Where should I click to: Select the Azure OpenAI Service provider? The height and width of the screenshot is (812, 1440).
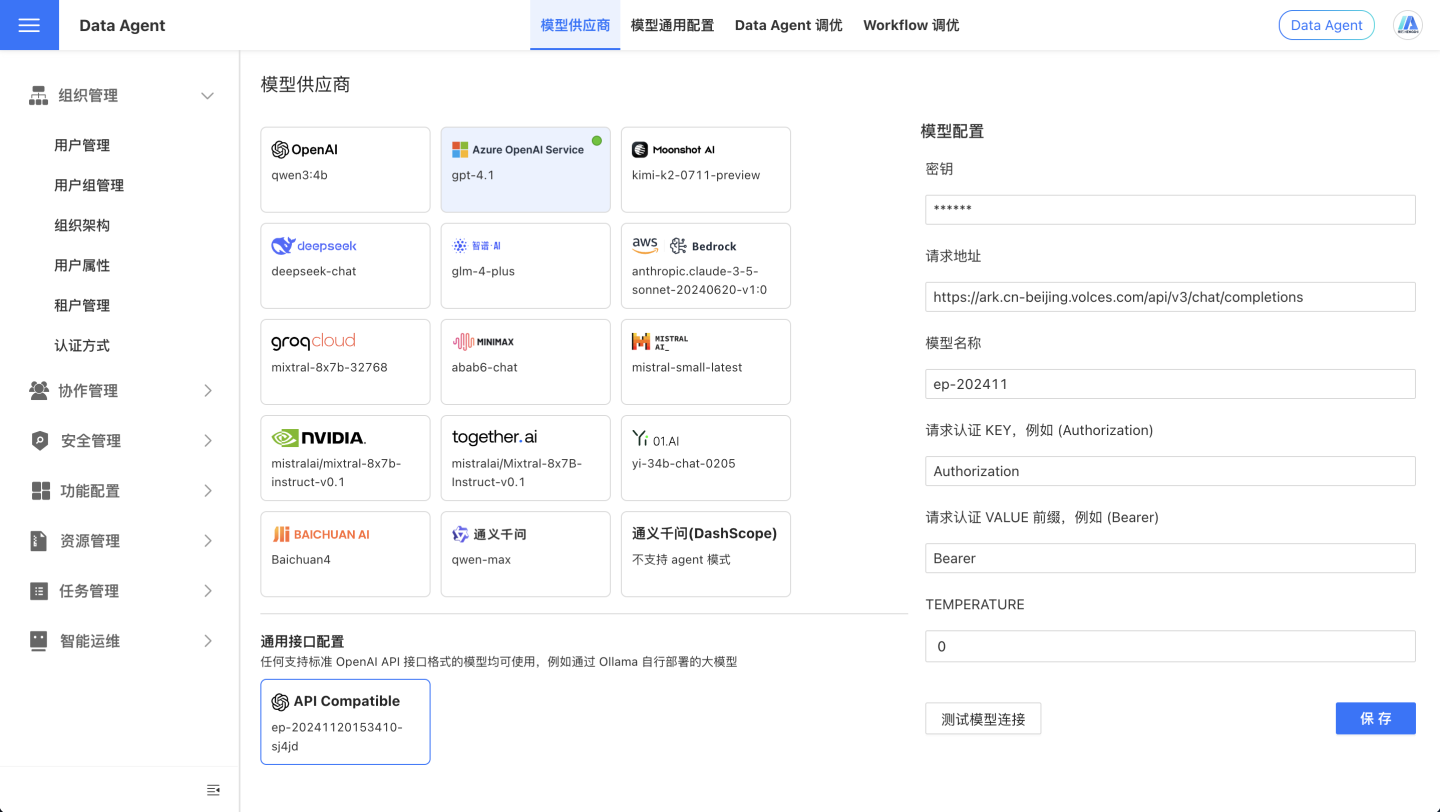525,169
